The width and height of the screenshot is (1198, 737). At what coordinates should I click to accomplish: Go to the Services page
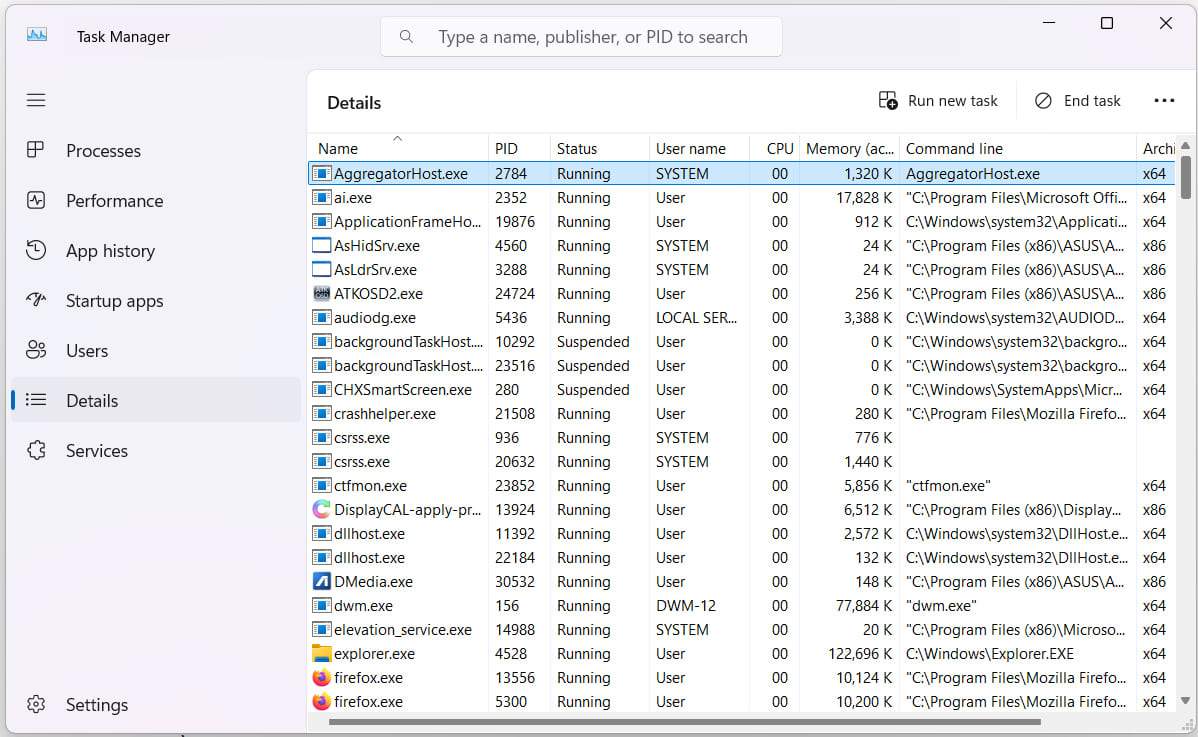(156, 451)
